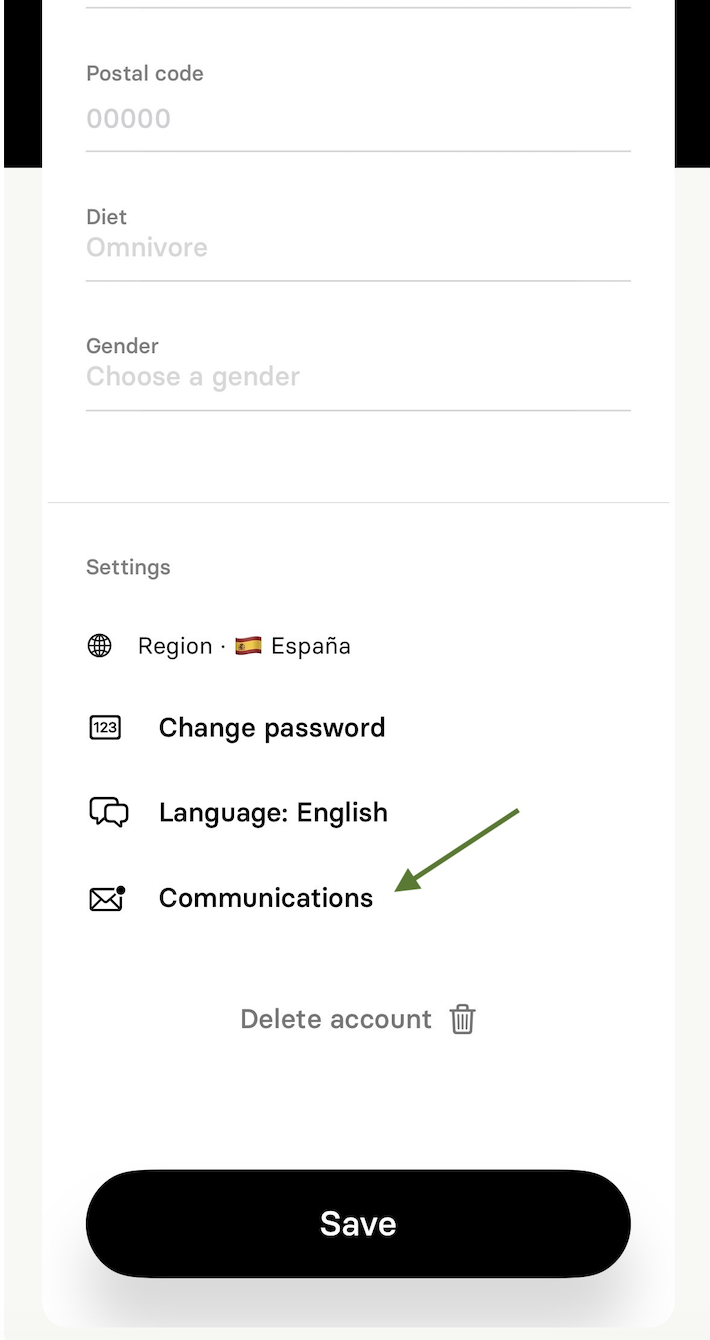Image resolution: width=710 pixels, height=1340 pixels.
Task: Click the trash can icon
Action: (462, 1019)
